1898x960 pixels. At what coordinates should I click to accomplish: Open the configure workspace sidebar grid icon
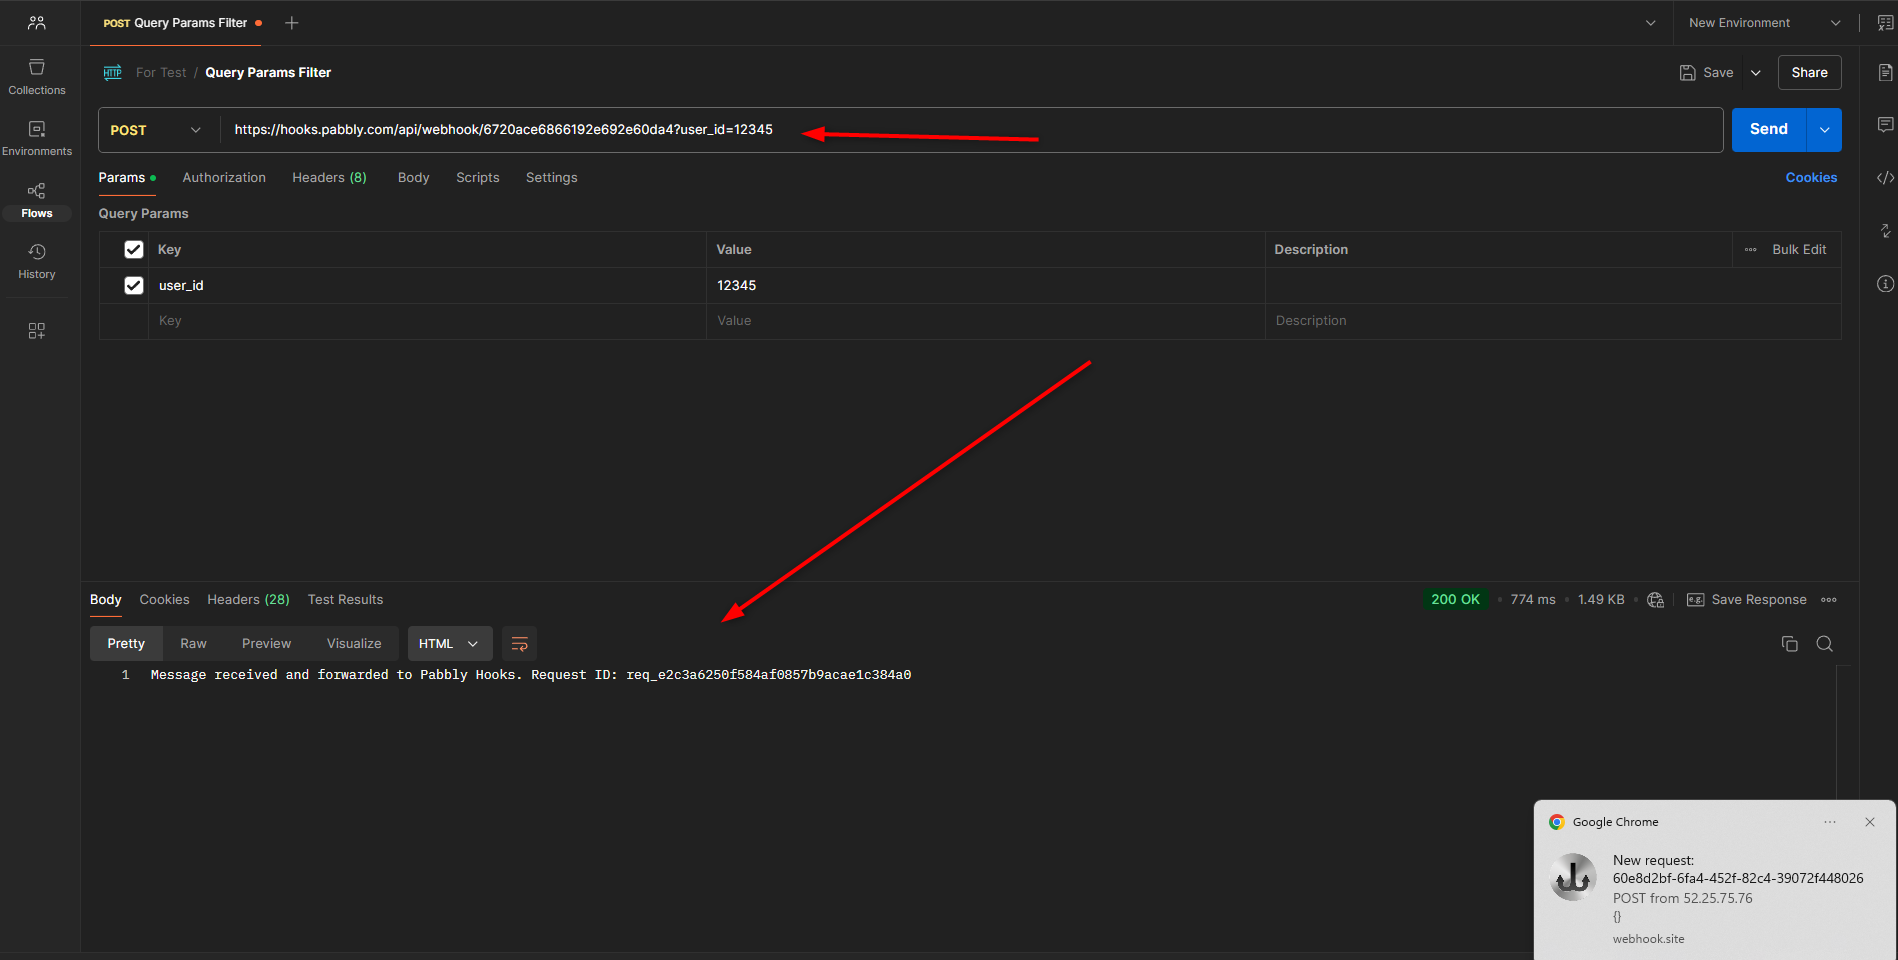pyautogui.click(x=37, y=331)
